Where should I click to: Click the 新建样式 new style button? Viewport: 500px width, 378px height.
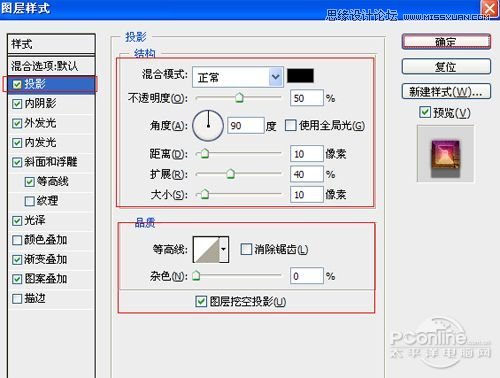click(x=446, y=91)
